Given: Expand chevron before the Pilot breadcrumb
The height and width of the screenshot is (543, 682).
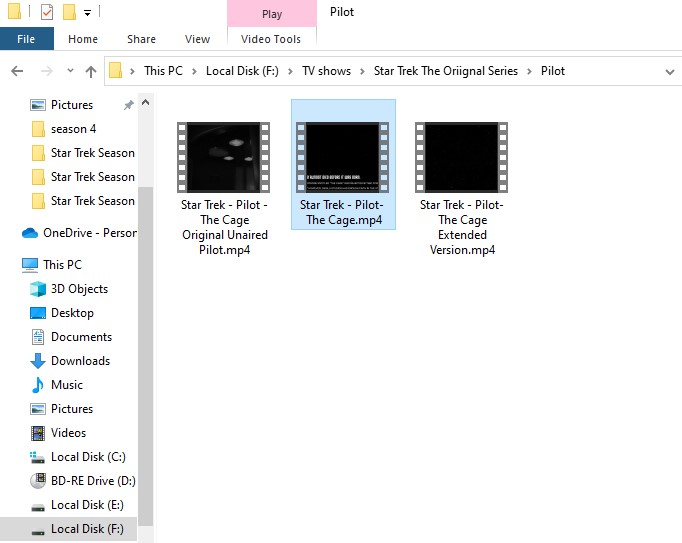Looking at the screenshot, I should (x=529, y=71).
